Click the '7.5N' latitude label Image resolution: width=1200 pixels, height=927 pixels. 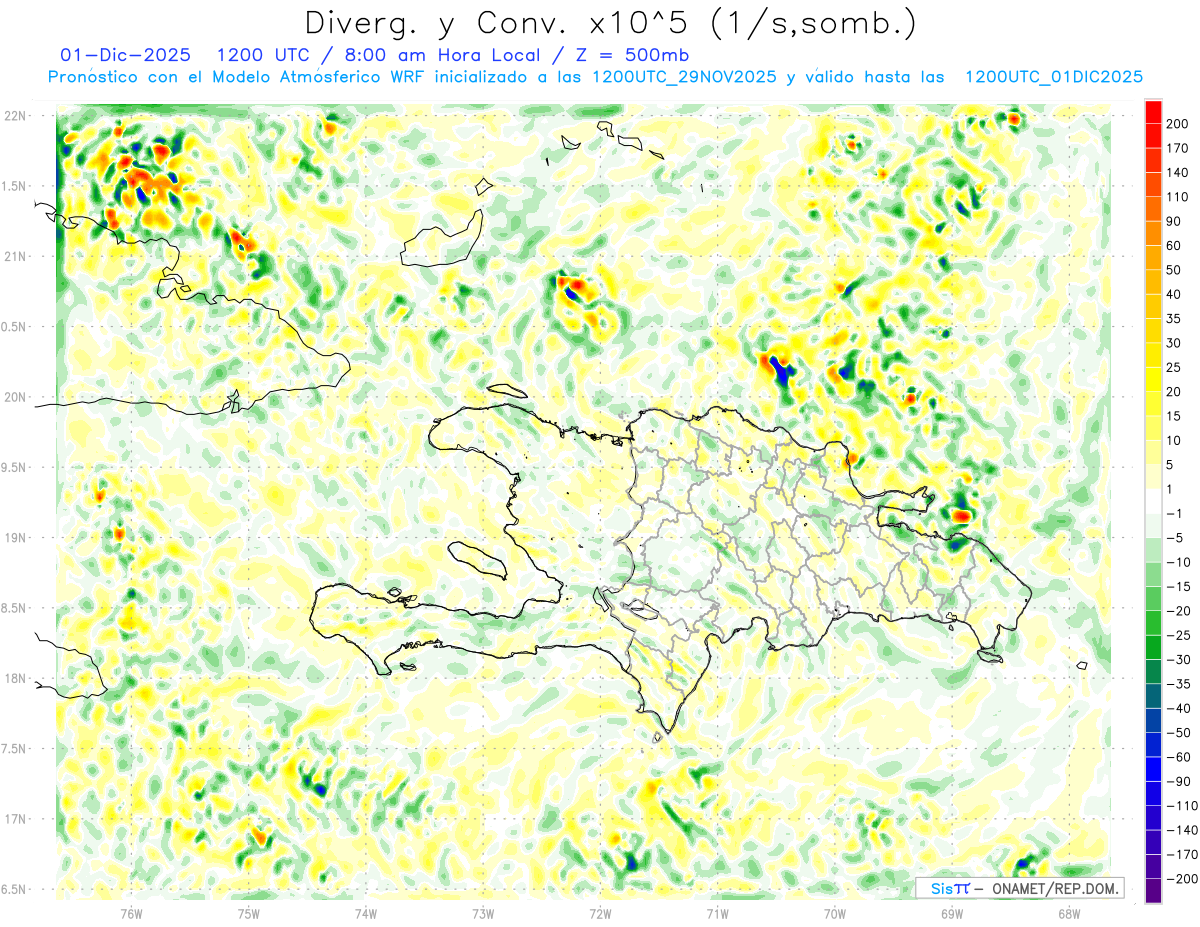[15, 748]
